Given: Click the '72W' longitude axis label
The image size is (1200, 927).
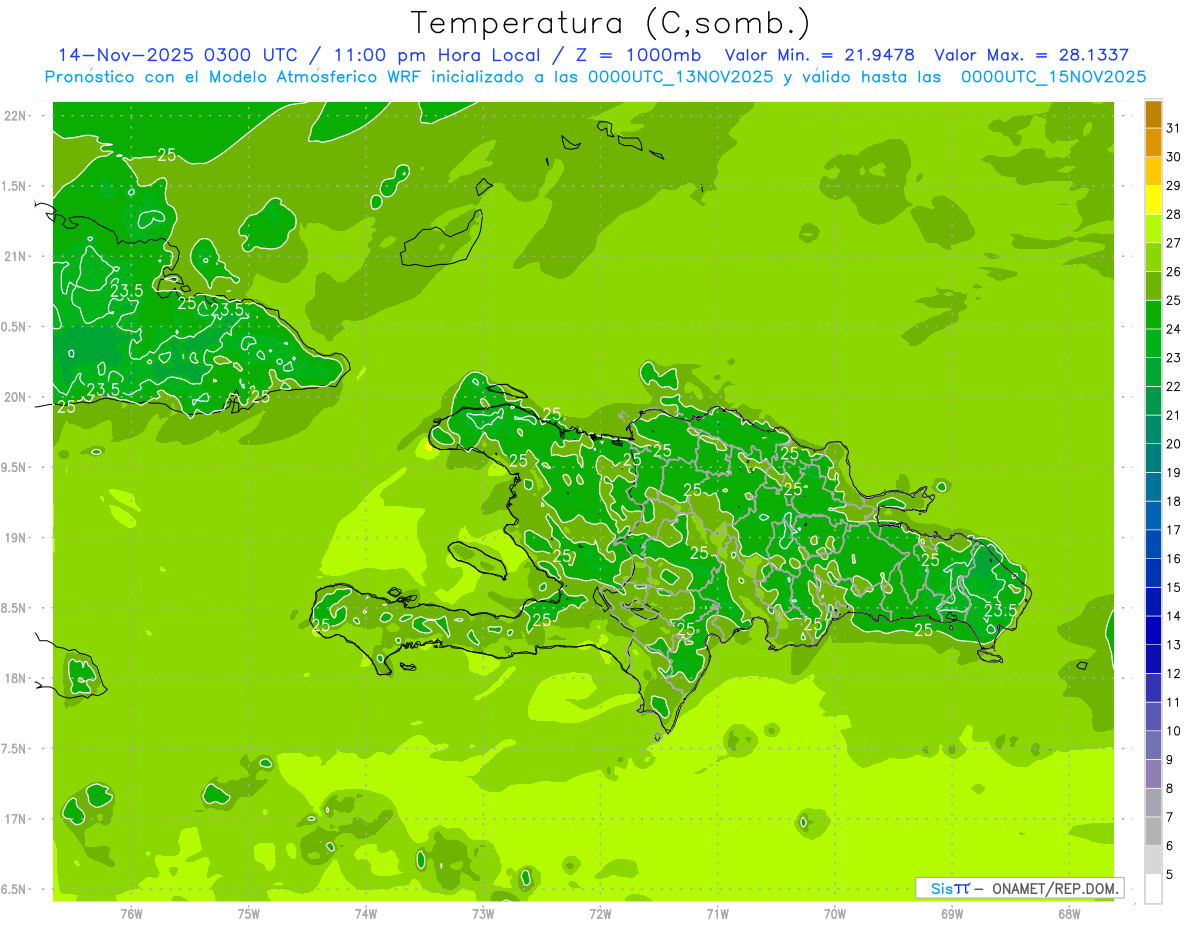Looking at the screenshot, I should tap(600, 912).
